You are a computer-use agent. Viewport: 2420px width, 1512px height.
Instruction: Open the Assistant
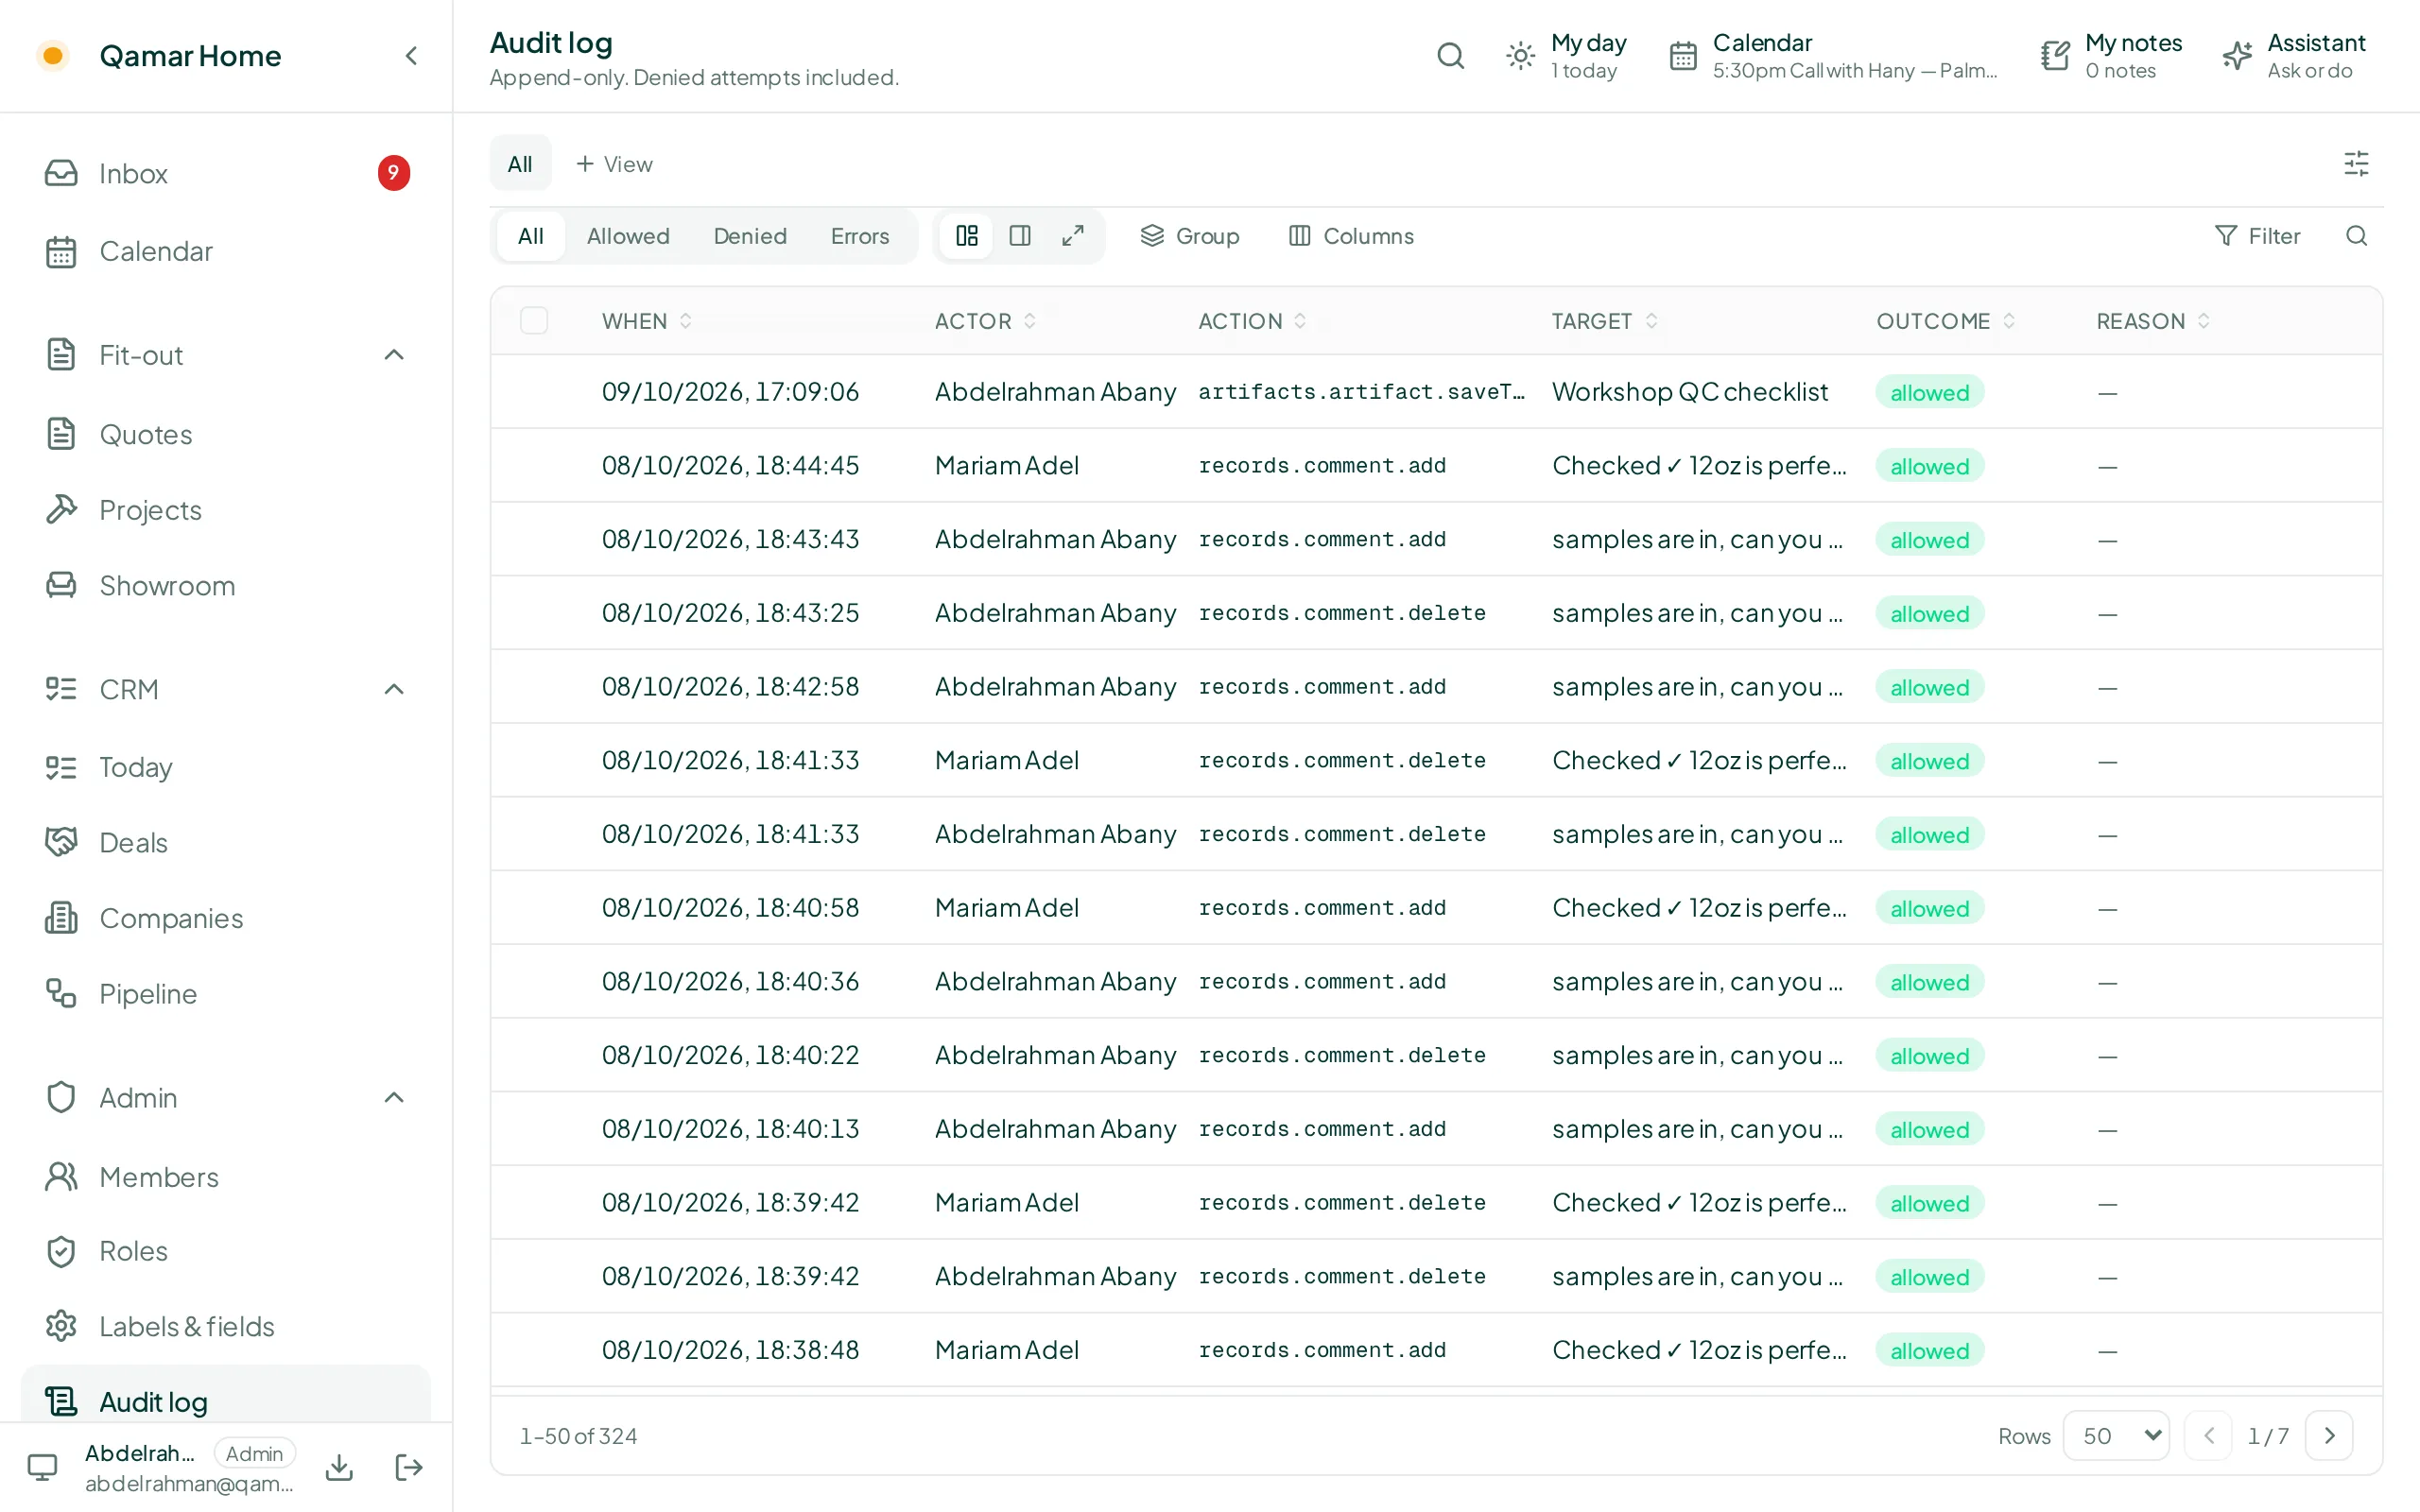click(2294, 56)
